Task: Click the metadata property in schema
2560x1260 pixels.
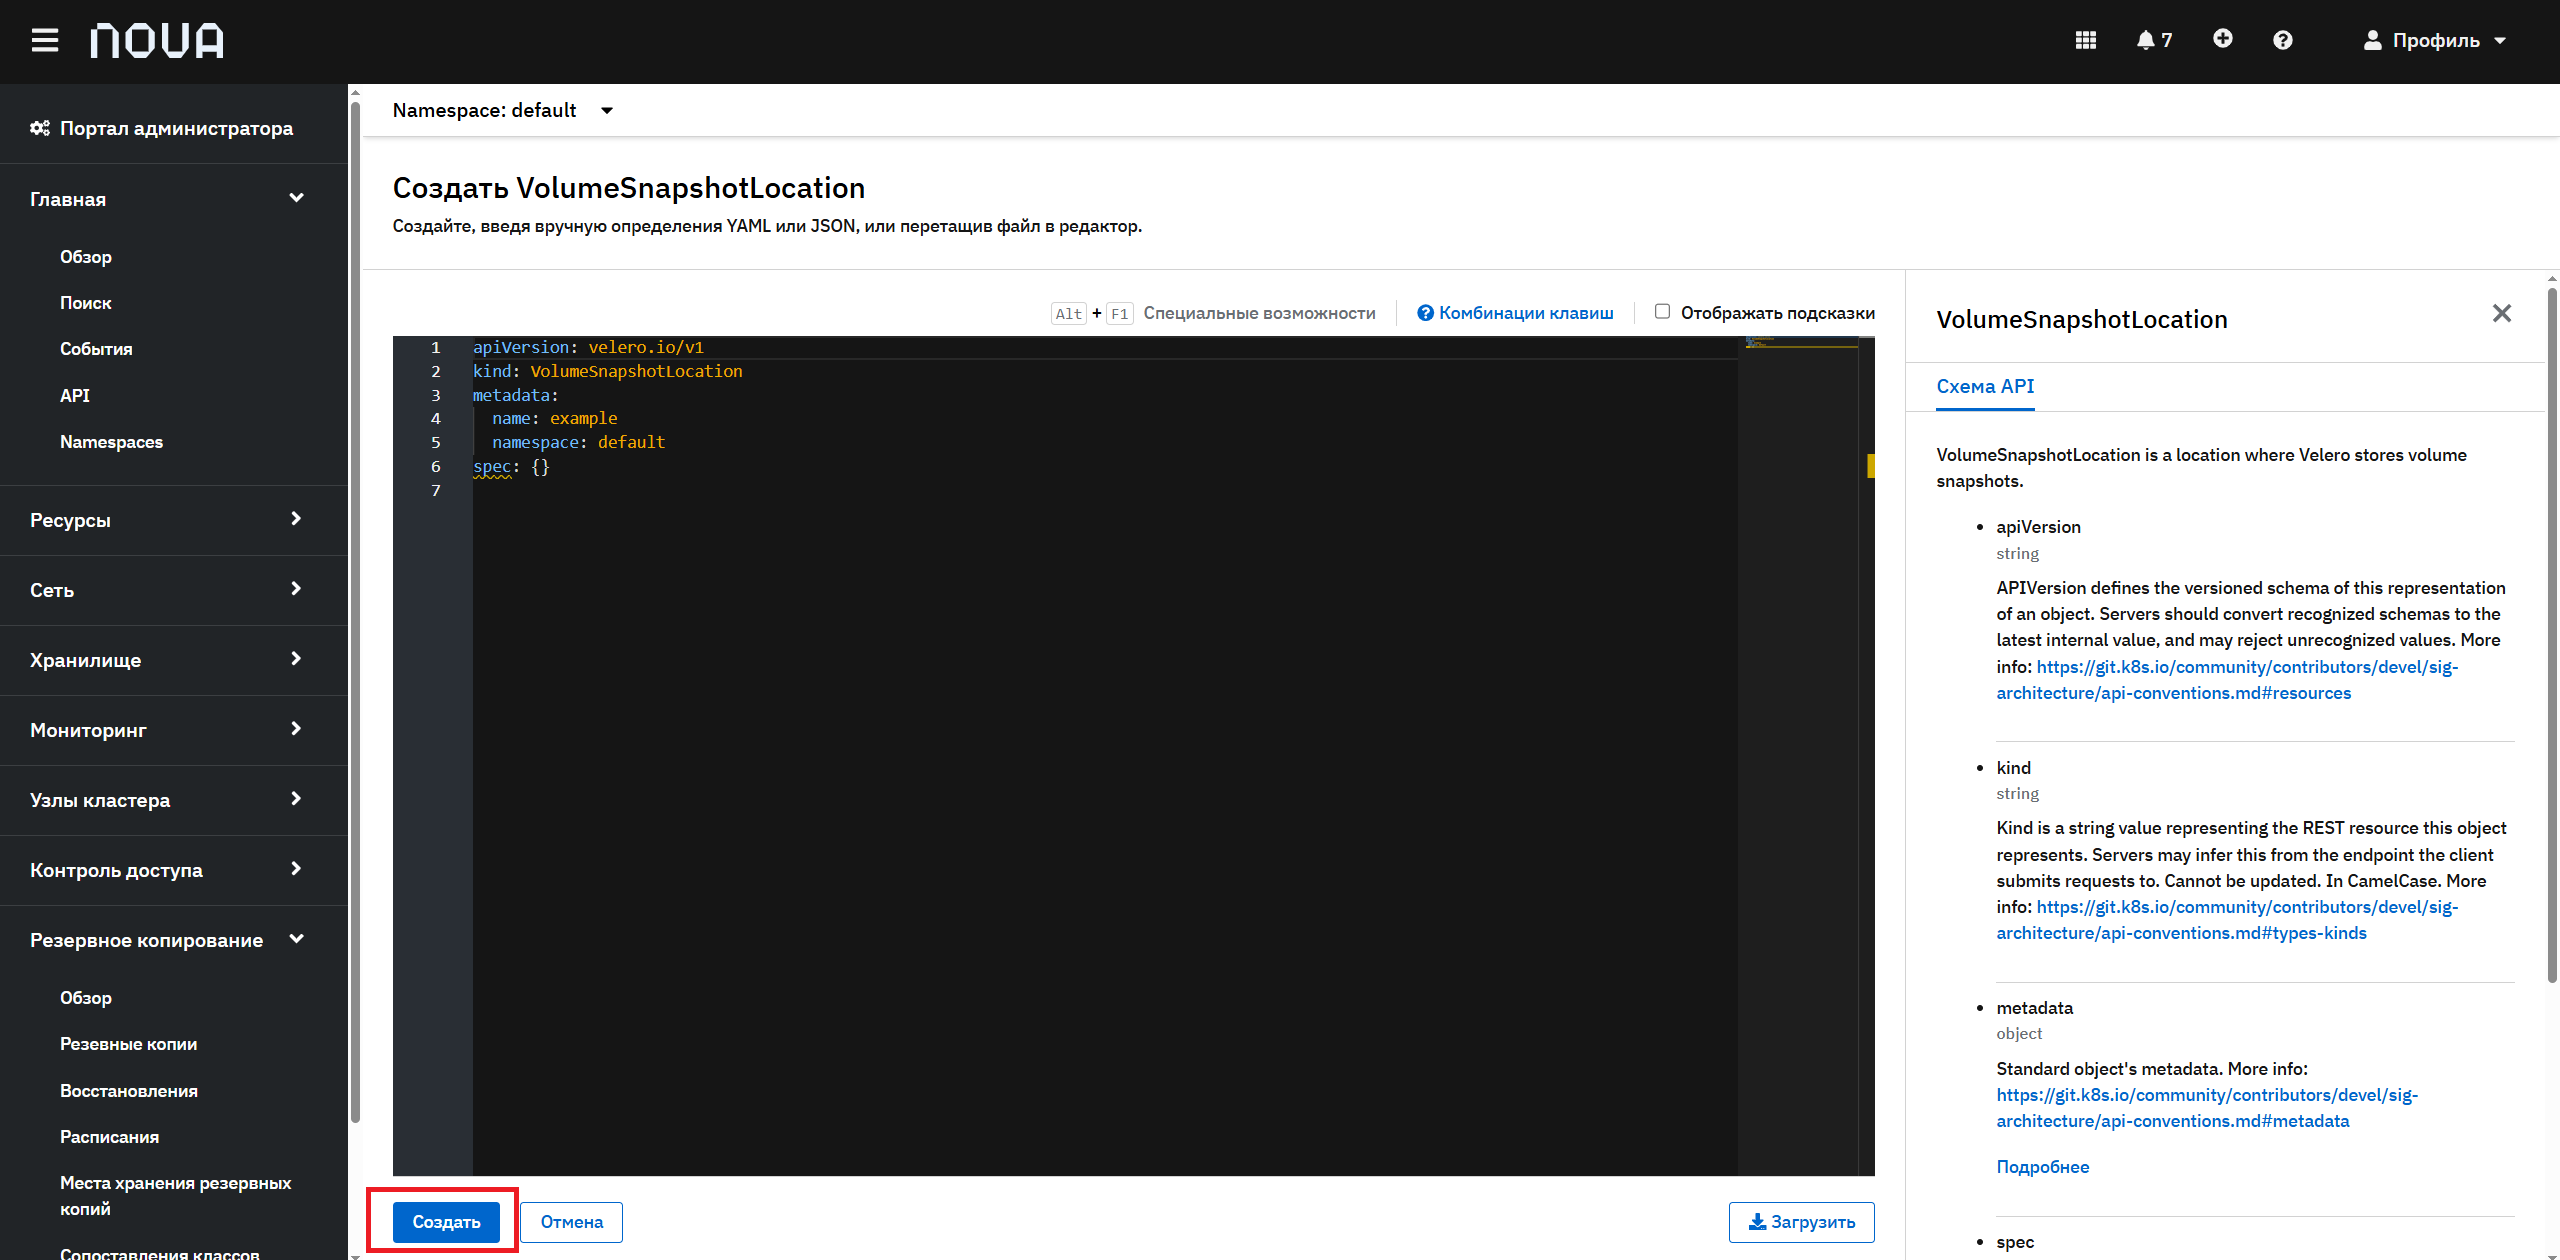Action: (2034, 1008)
